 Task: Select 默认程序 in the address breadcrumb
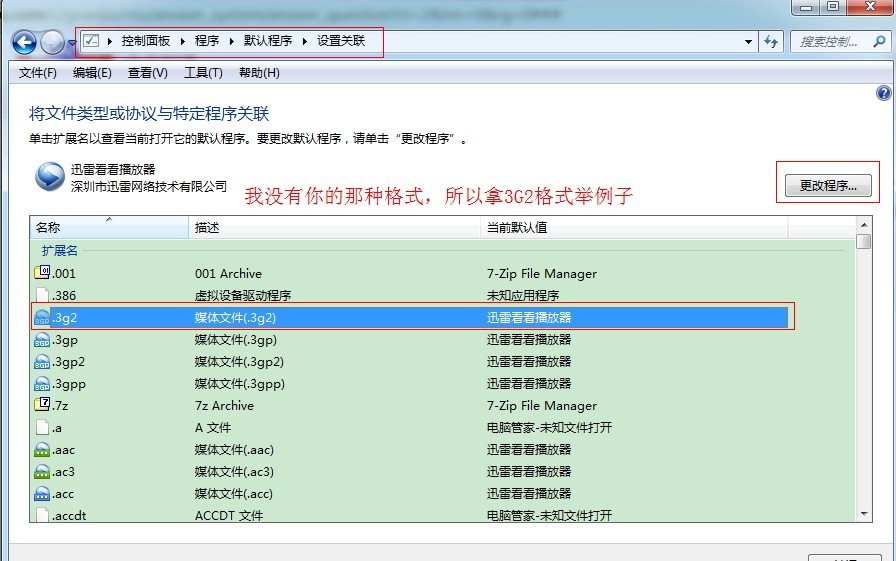(268, 41)
